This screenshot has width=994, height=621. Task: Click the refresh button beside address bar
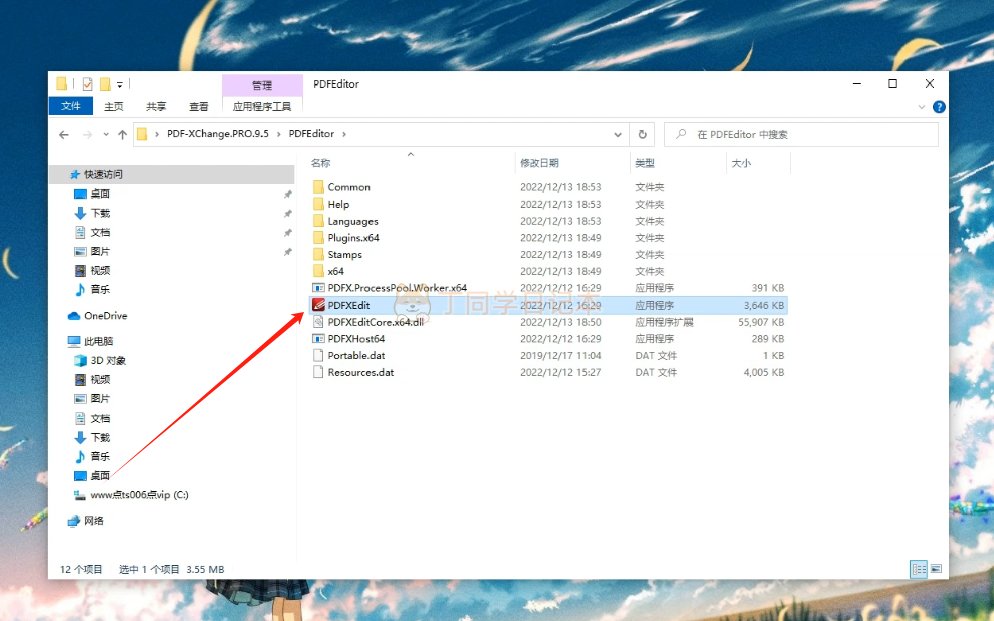tap(643, 134)
